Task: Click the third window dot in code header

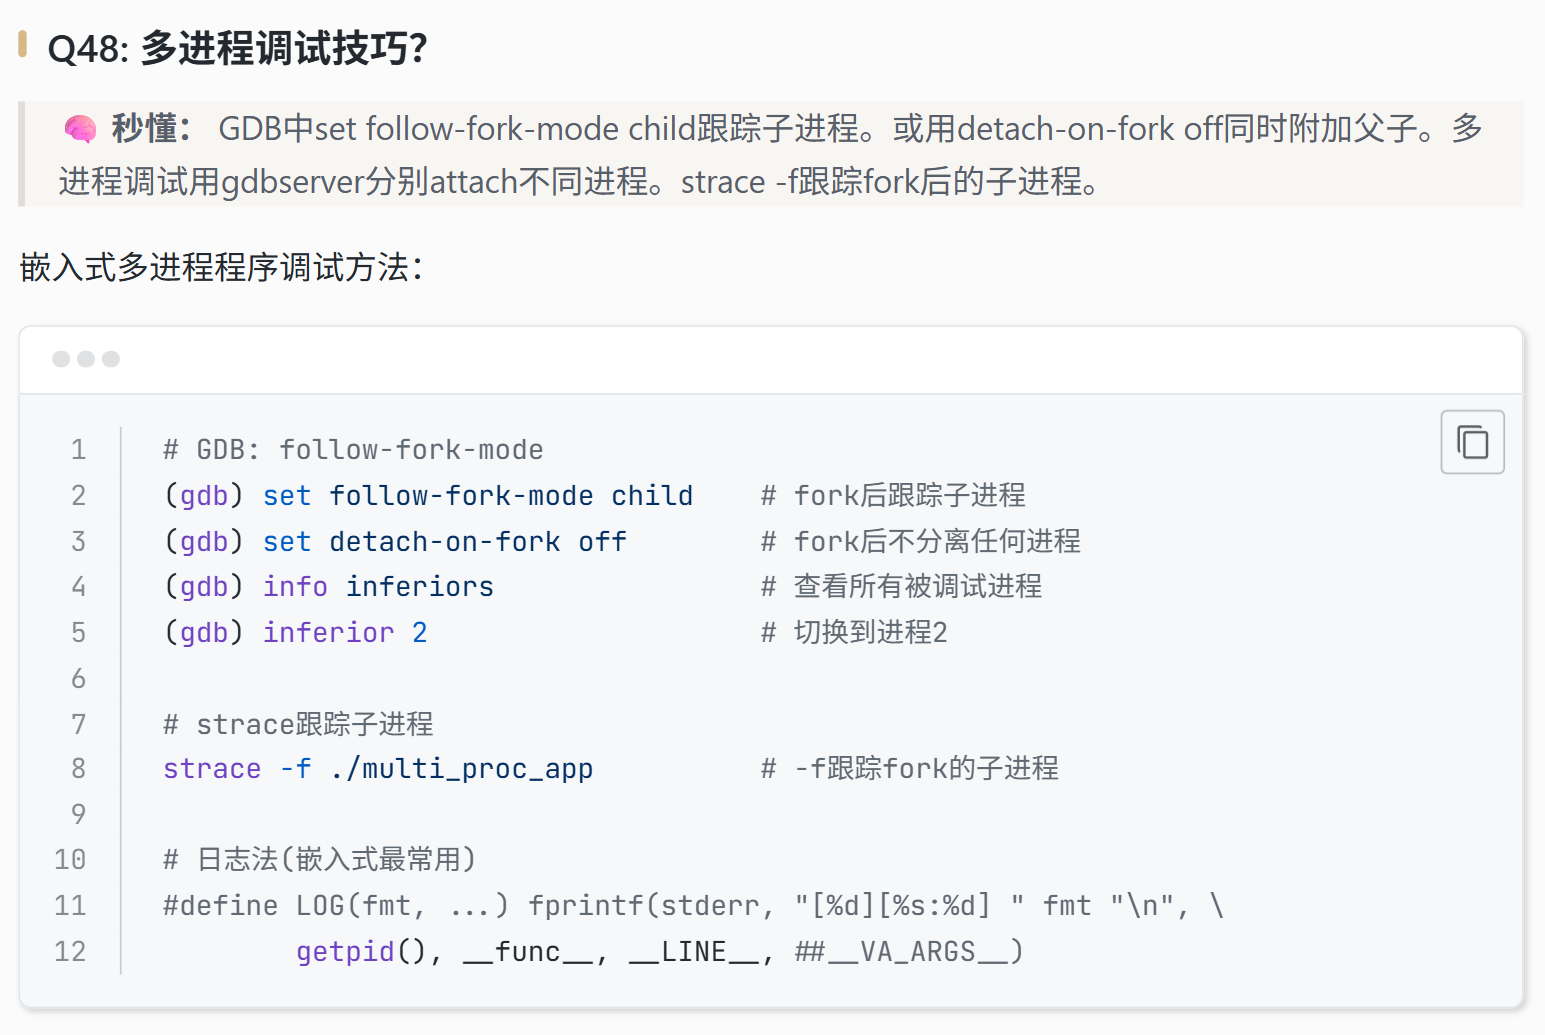Action: 111,359
